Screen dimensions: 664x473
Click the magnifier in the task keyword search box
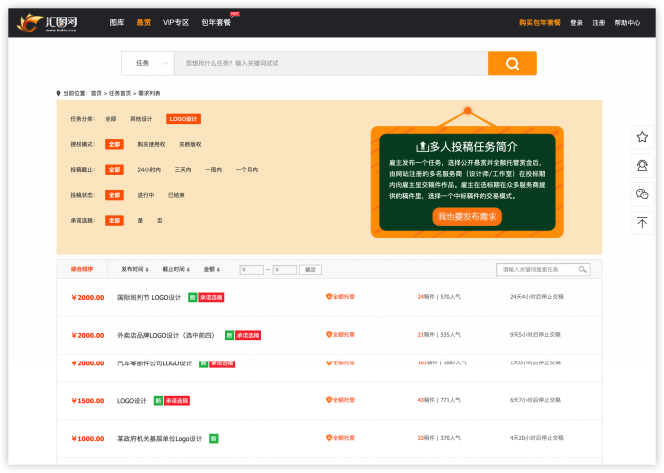(x=582, y=269)
